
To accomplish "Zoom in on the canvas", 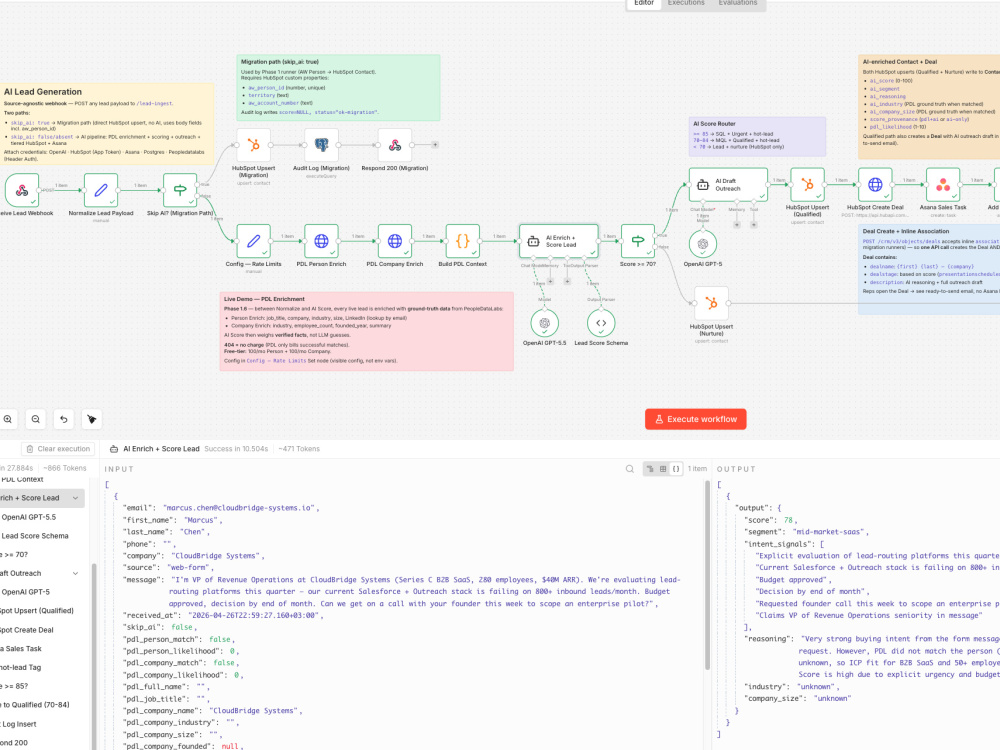I will [x=8, y=419].
